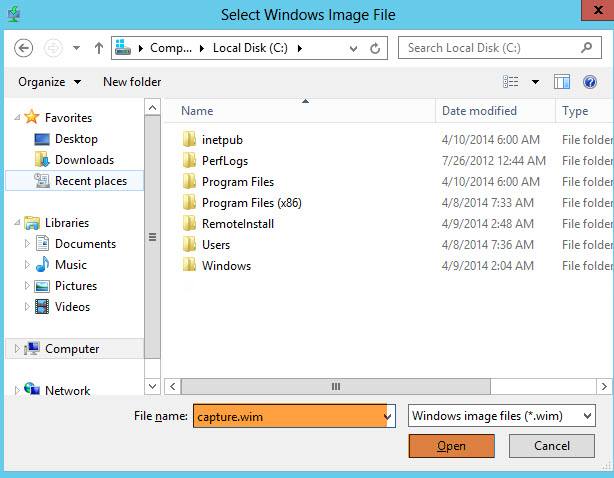
Task: Click the title bar application icon
Action: pyautogui.click(x=14, y=14)
